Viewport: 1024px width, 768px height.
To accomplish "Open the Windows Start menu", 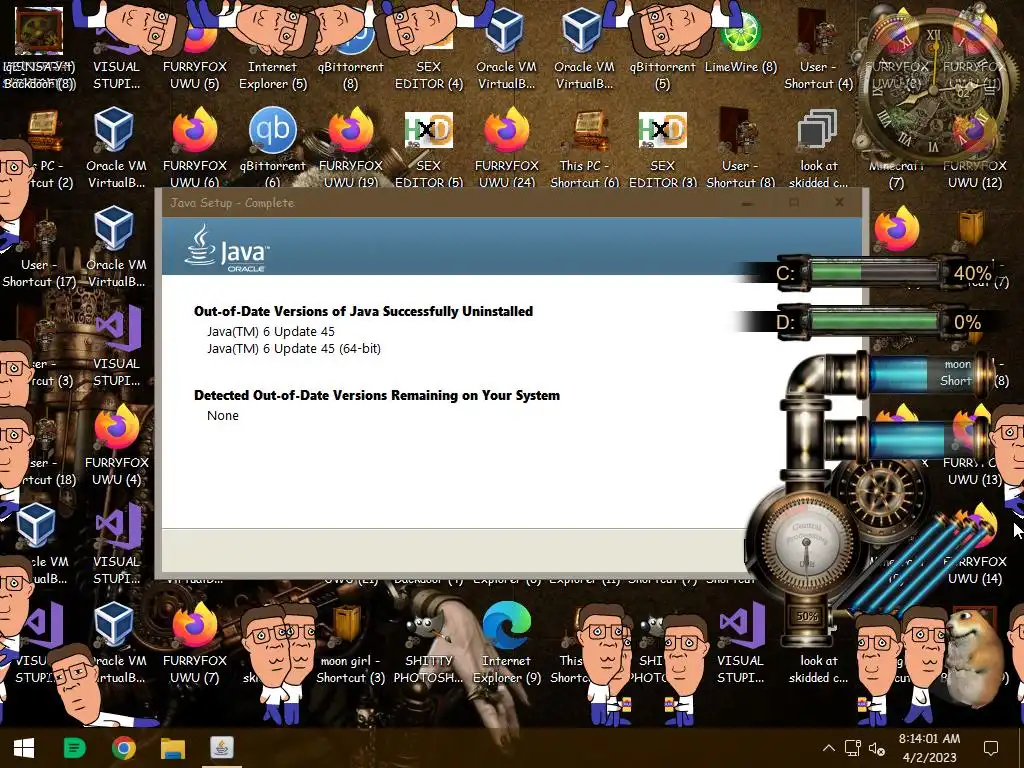I will 24,748.
